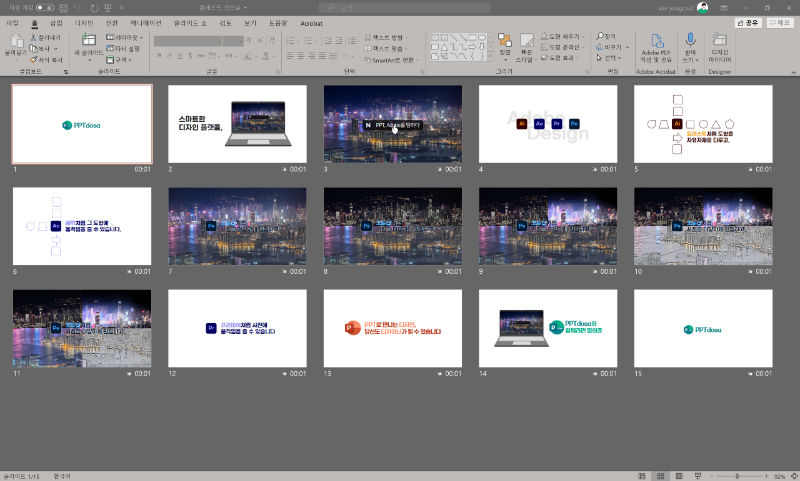Click the Paste clipboard icon
800x481 pixels.
[15, 43]
